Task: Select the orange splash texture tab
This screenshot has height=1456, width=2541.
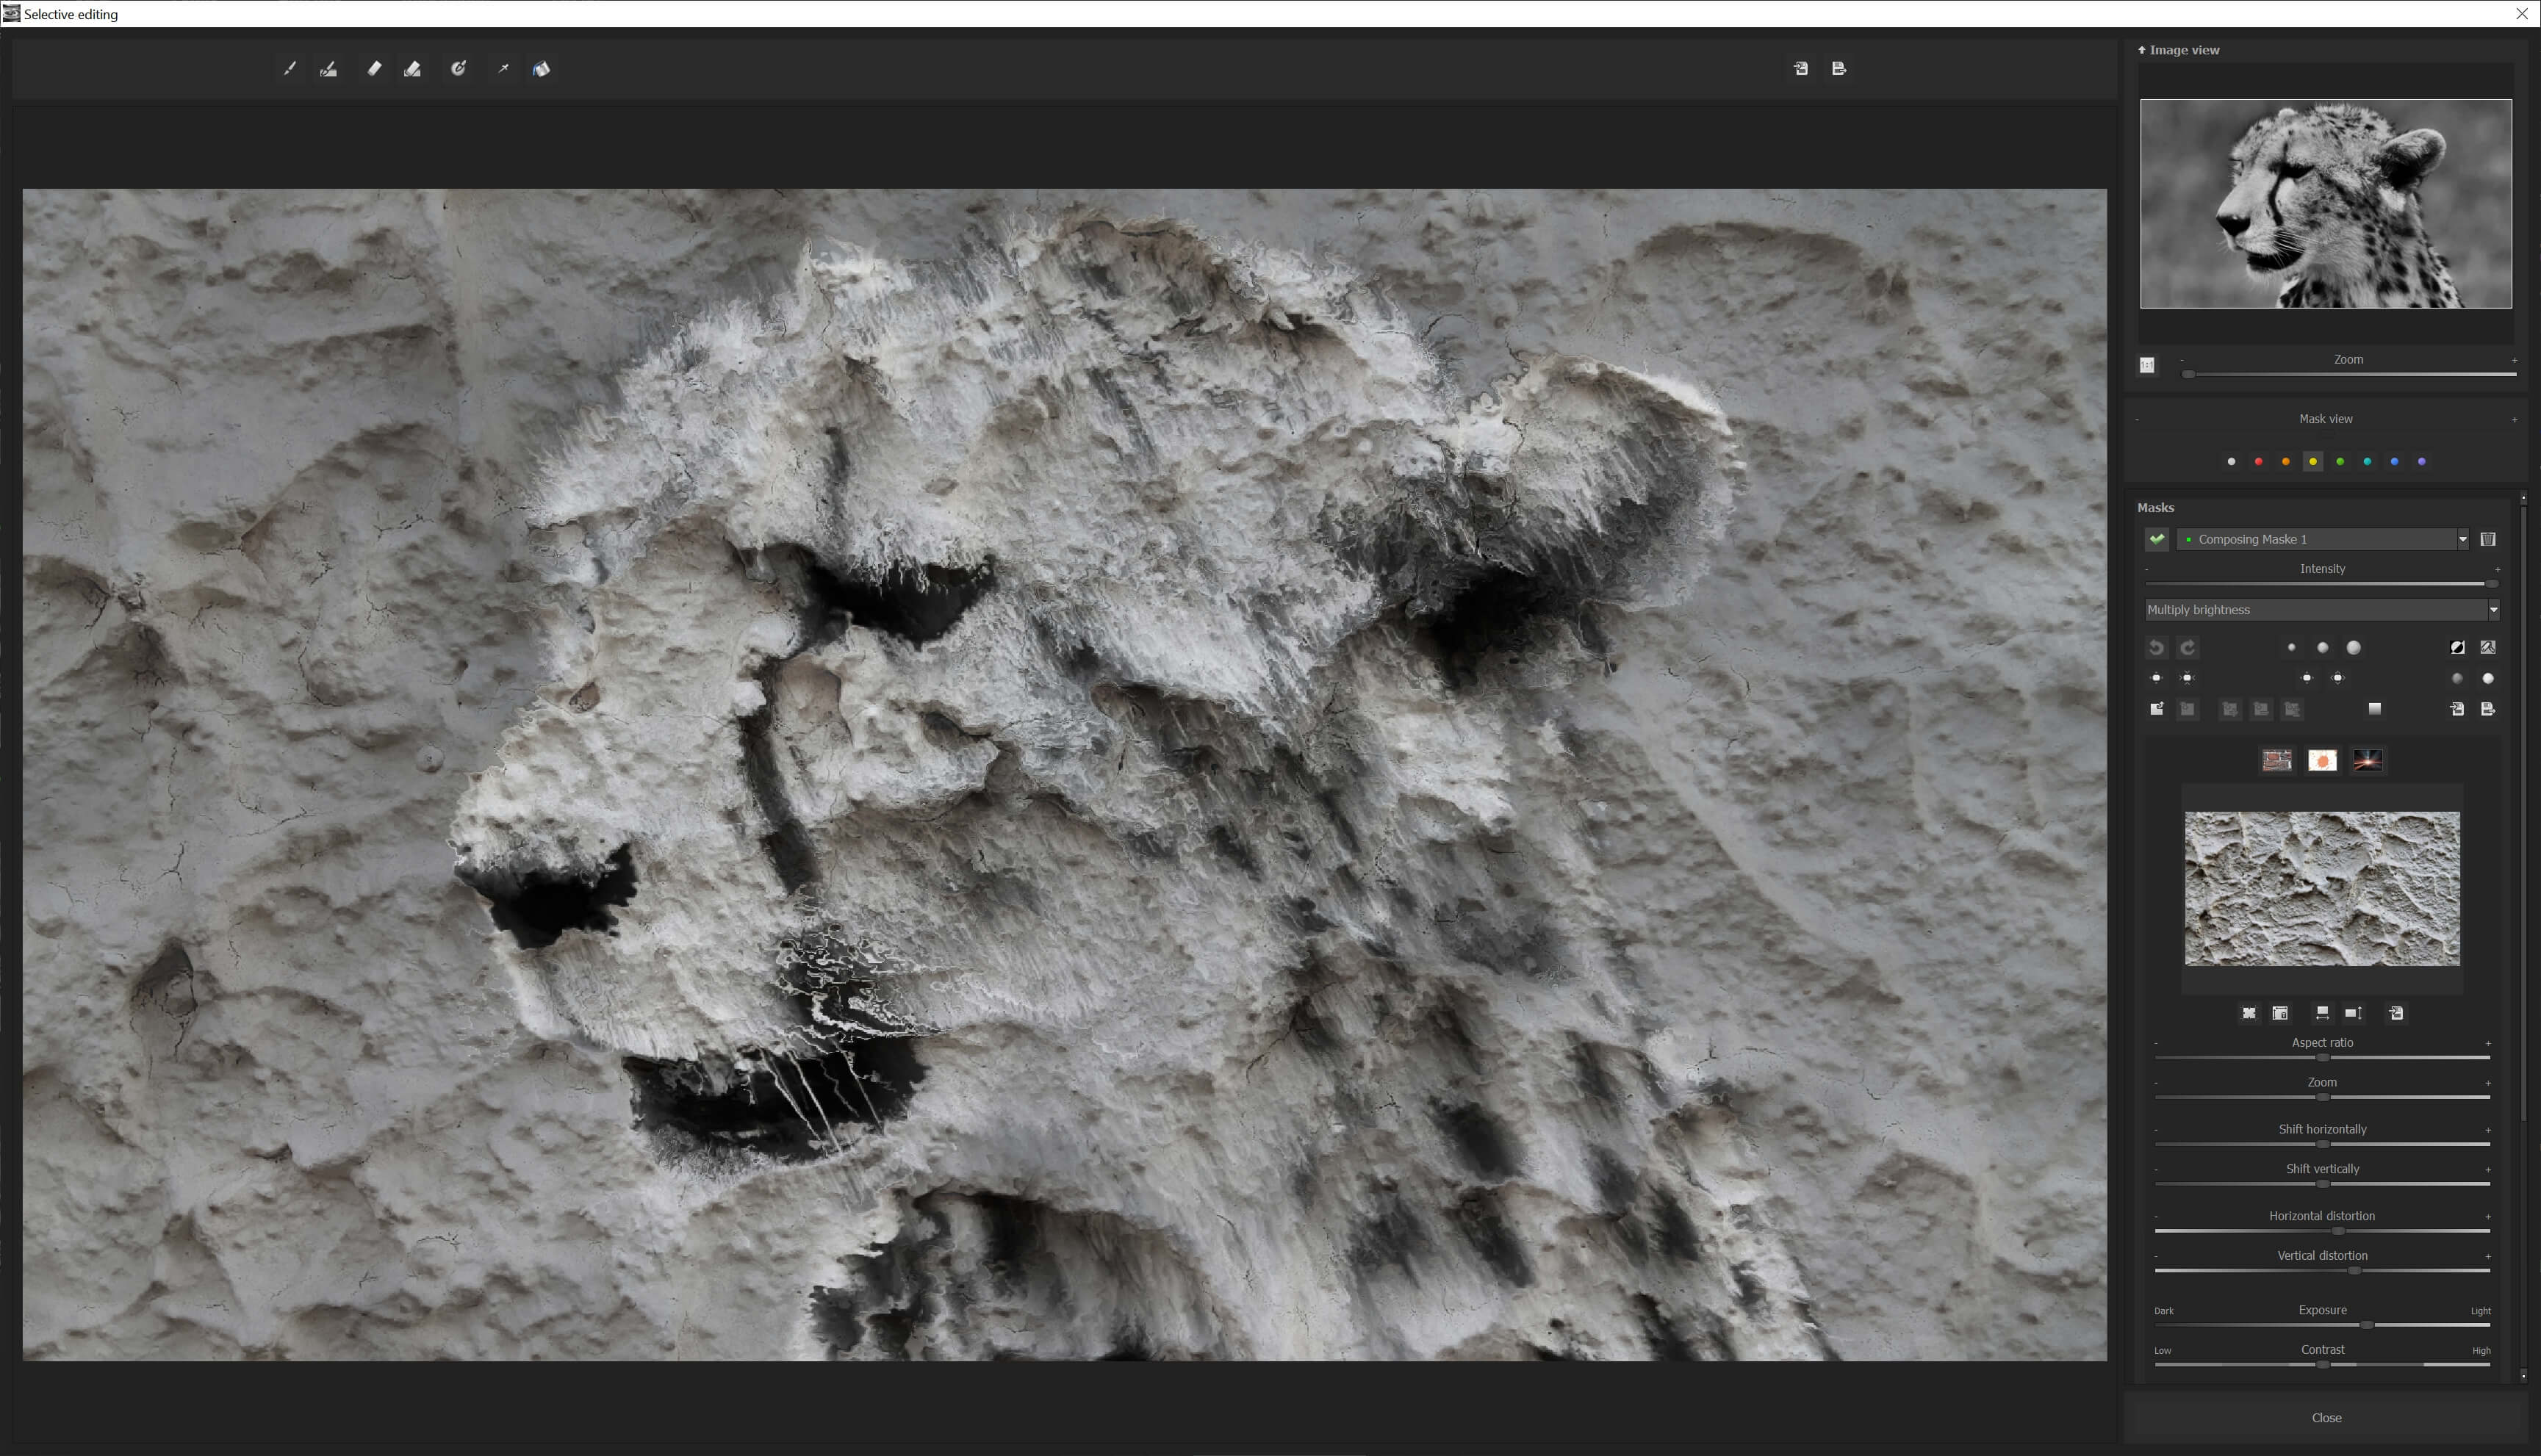Action: coord(2323,760)
